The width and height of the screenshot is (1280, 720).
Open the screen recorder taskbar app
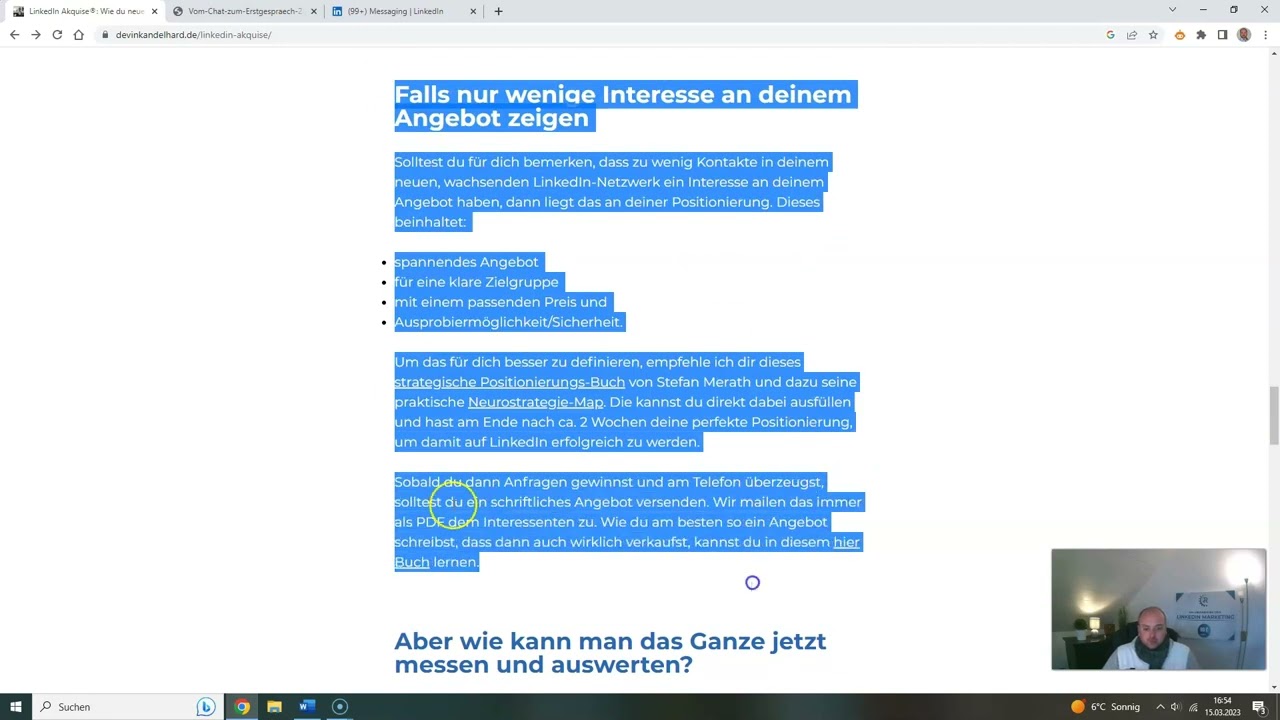339,706
